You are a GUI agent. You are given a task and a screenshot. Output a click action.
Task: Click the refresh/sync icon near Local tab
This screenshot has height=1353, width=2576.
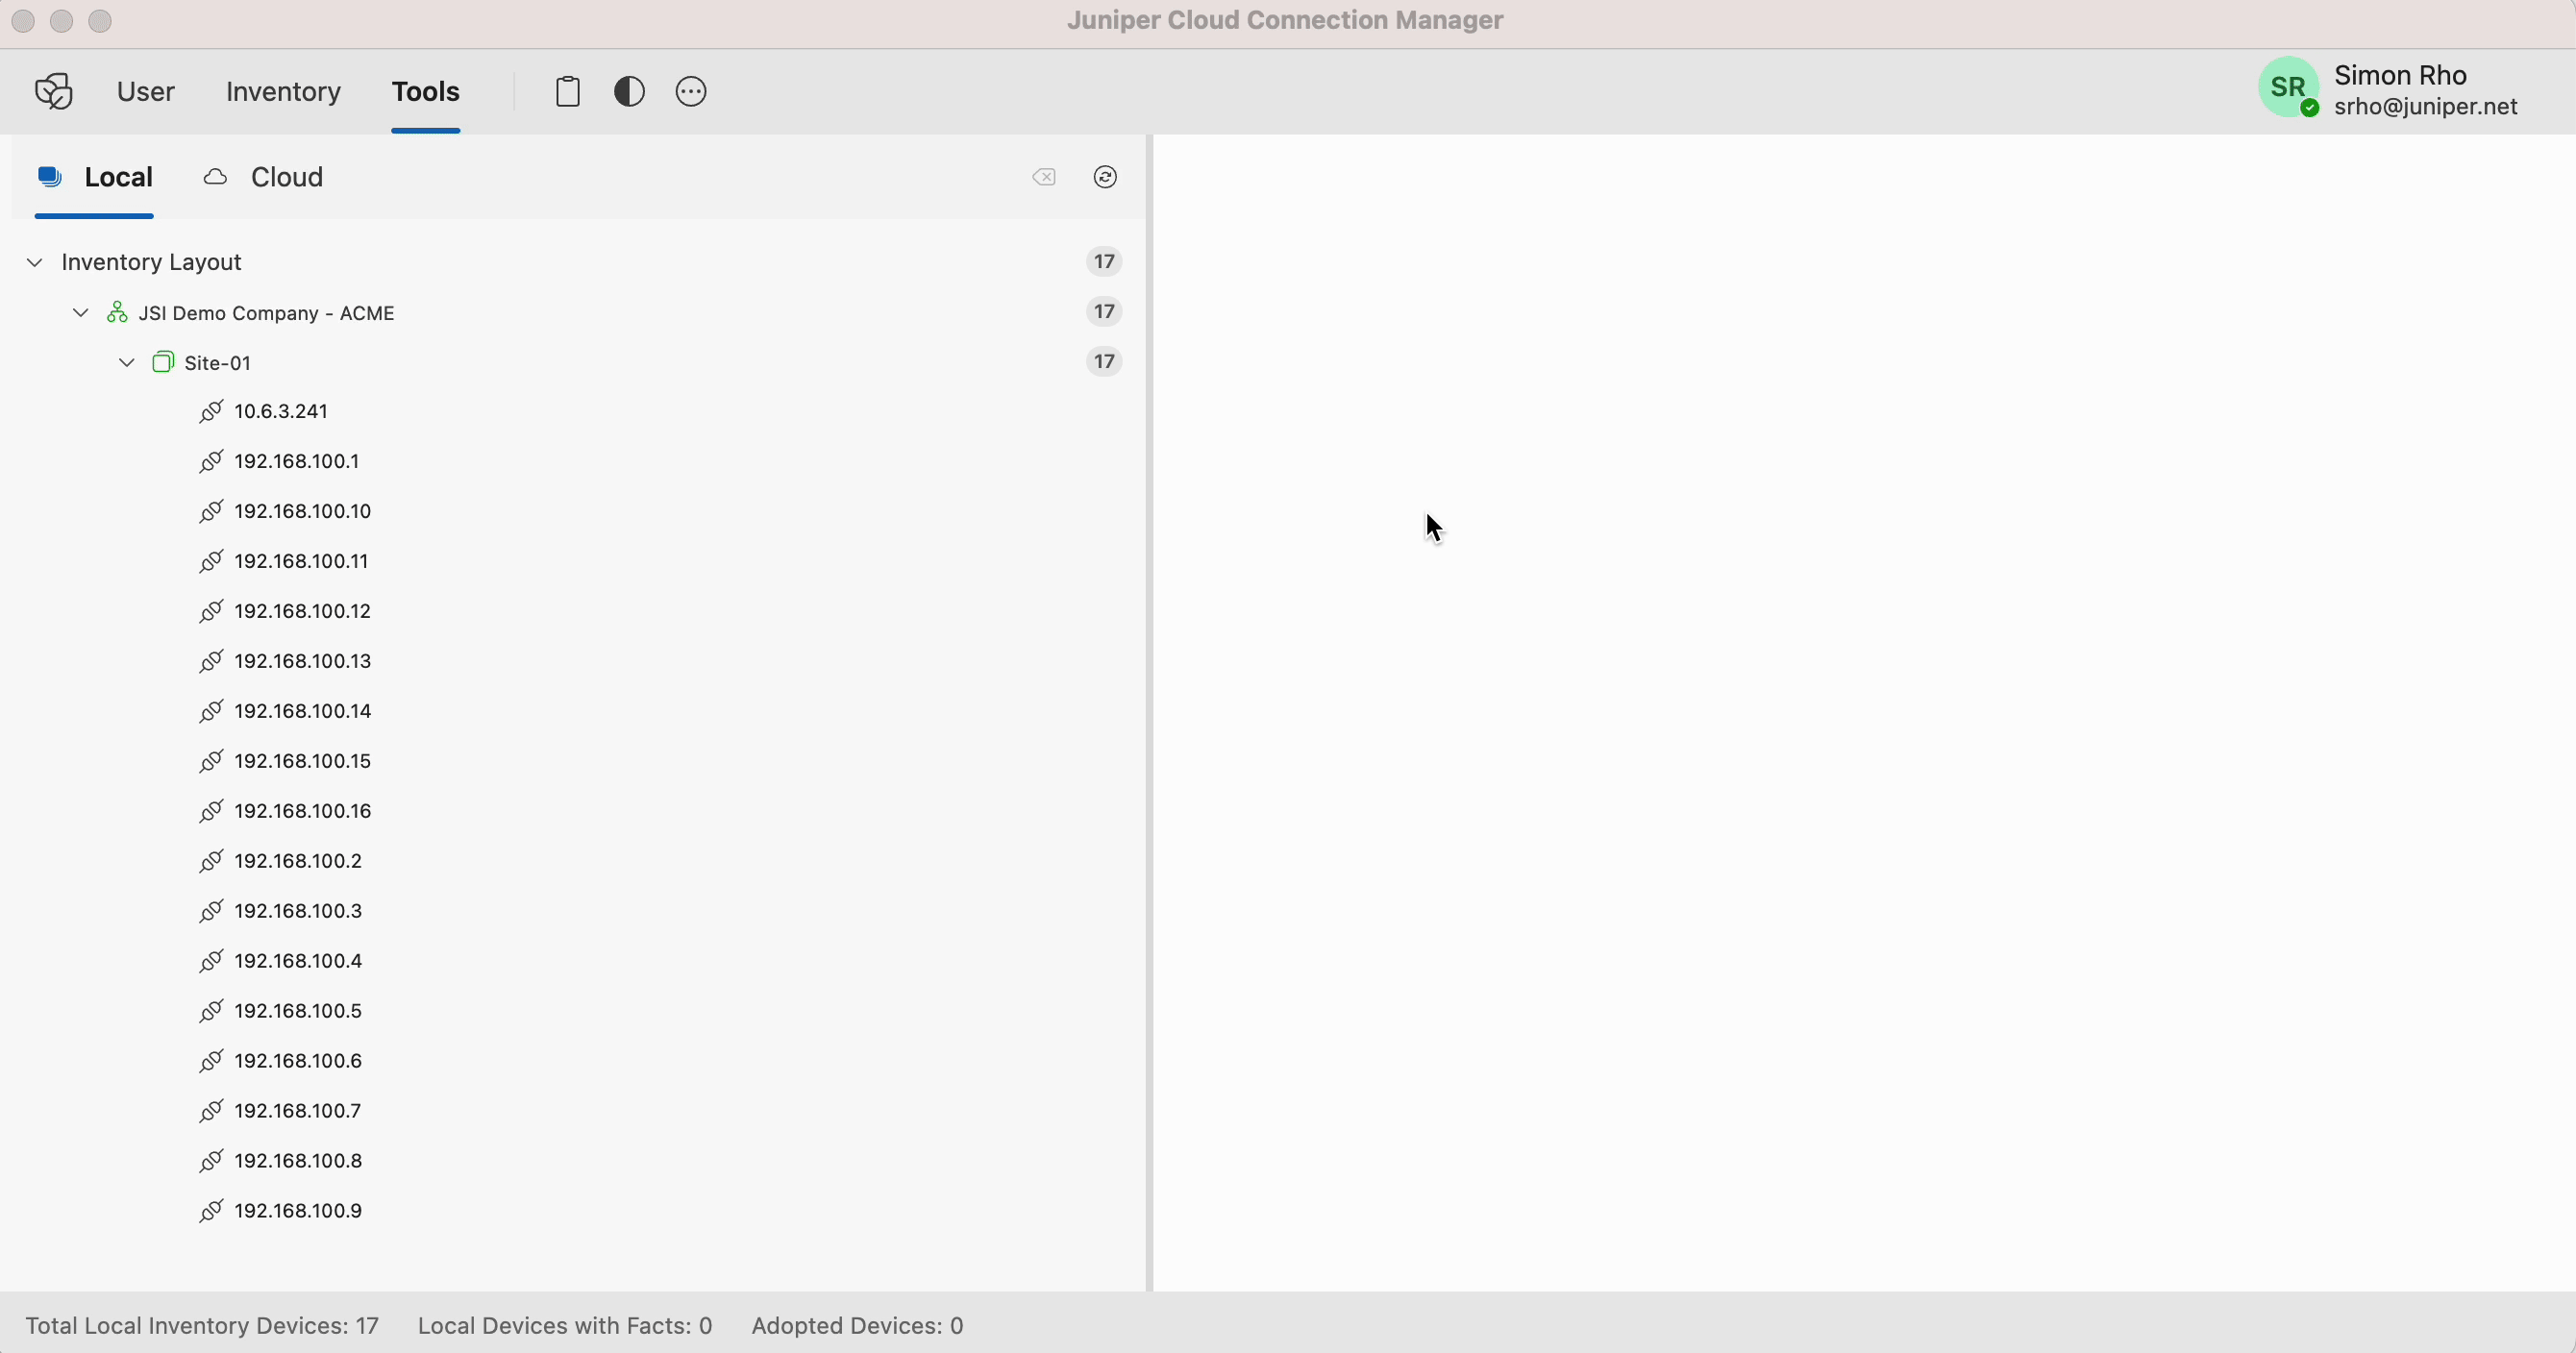1105,177
